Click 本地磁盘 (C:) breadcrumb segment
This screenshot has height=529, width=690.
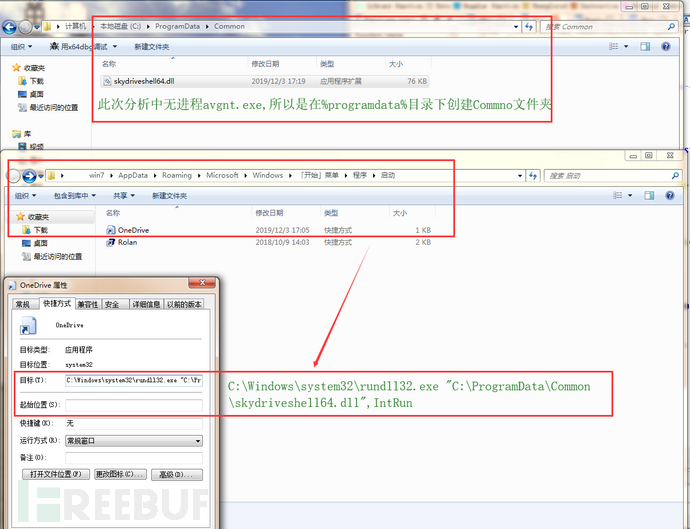click(120, 26)
